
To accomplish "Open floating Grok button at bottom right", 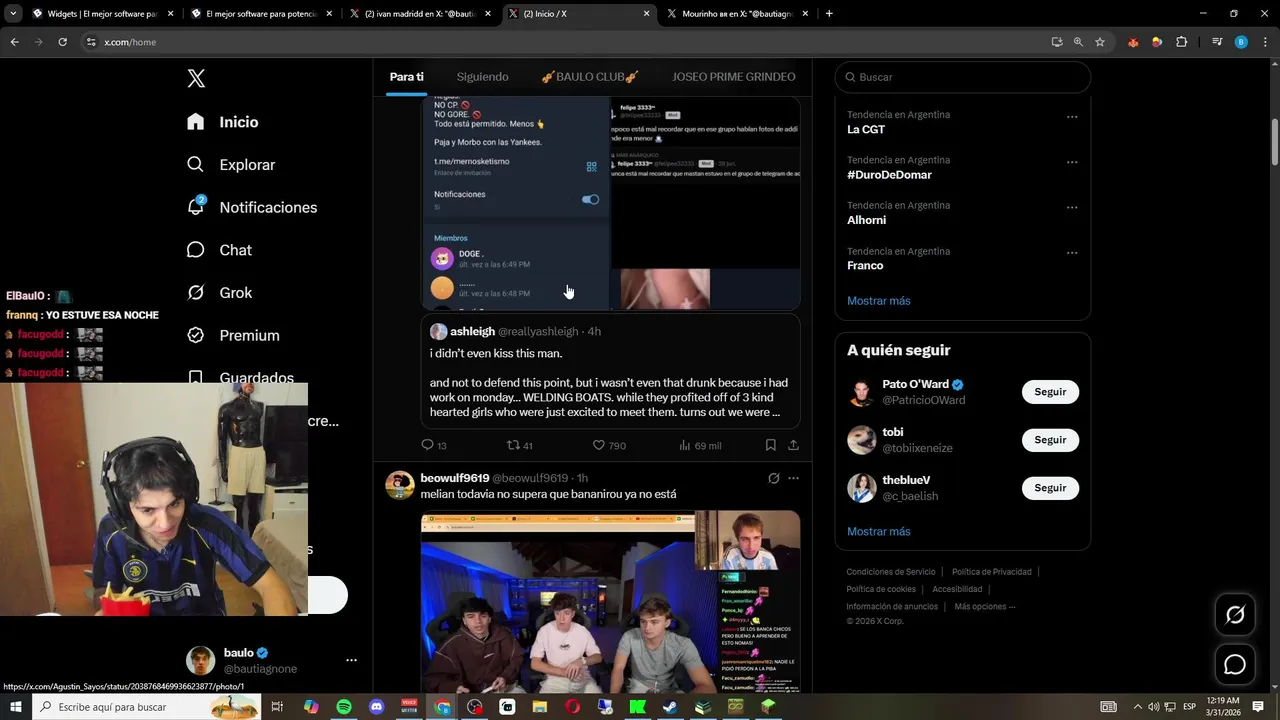I will pyautogui.click(x=1235, y=615).
